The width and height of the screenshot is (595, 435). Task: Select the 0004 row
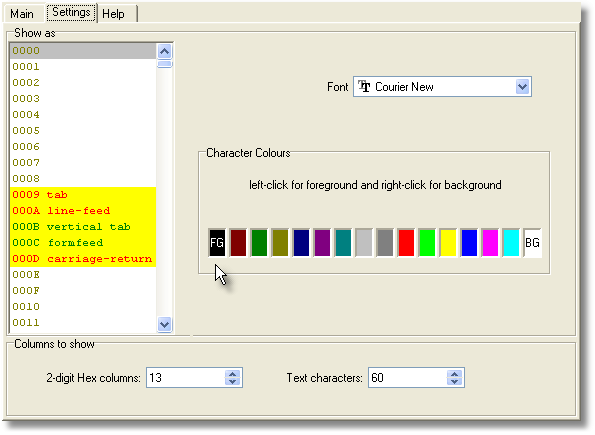point(83,115)
